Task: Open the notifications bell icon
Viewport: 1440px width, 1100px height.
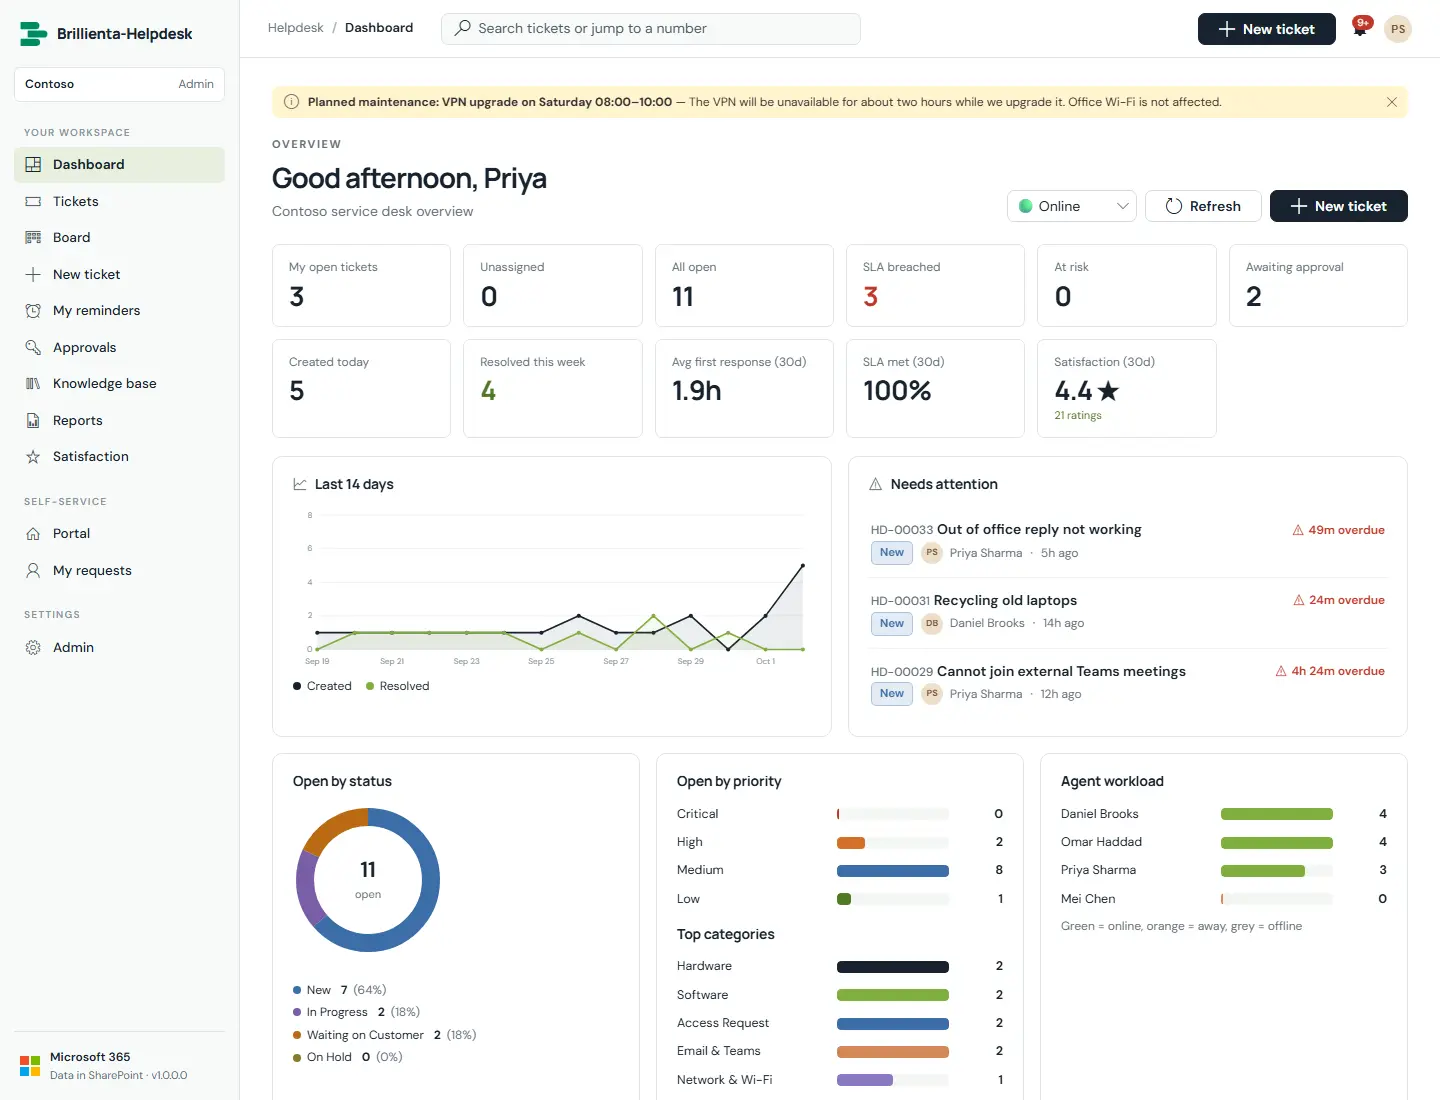Action: (x=1360, y=29)
